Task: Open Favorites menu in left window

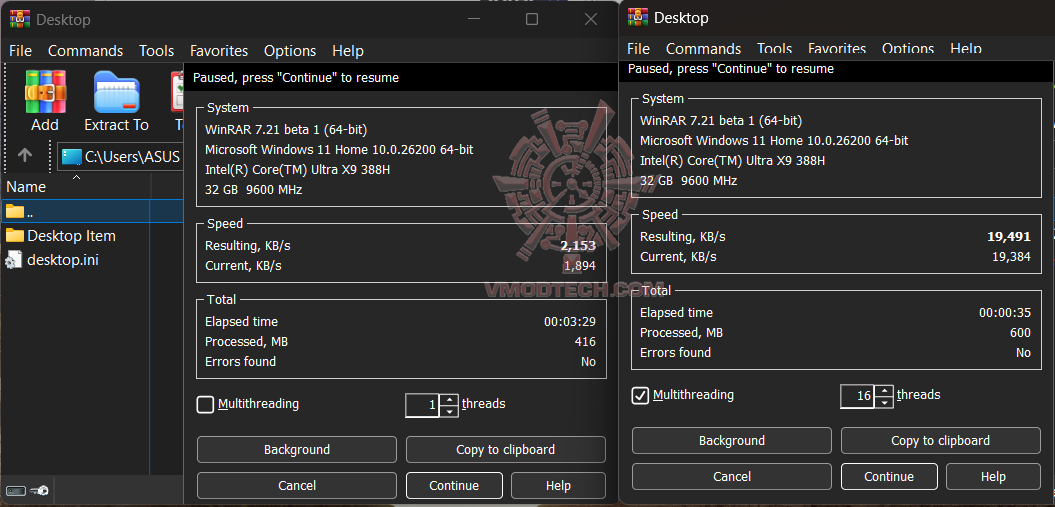Action: tap(219, 51)
